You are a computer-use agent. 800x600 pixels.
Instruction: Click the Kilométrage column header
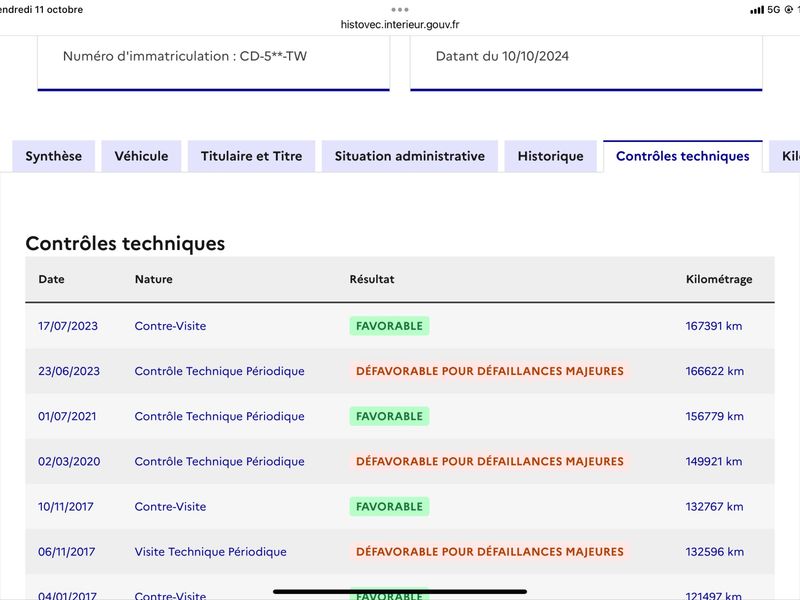pos(719,279)
